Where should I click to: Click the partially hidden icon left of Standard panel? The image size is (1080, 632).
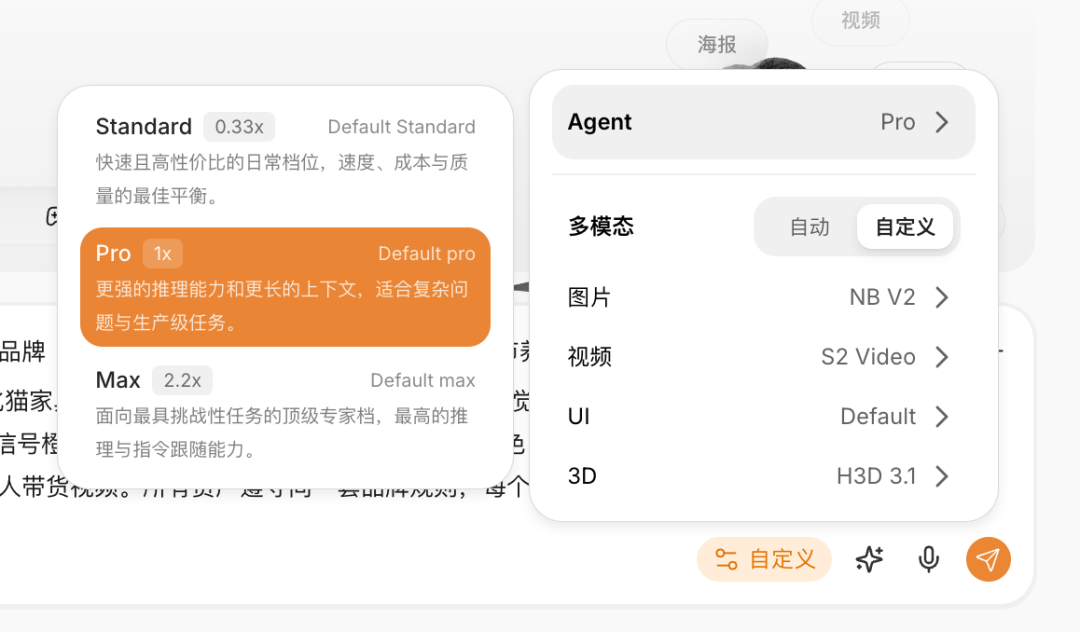52,217
